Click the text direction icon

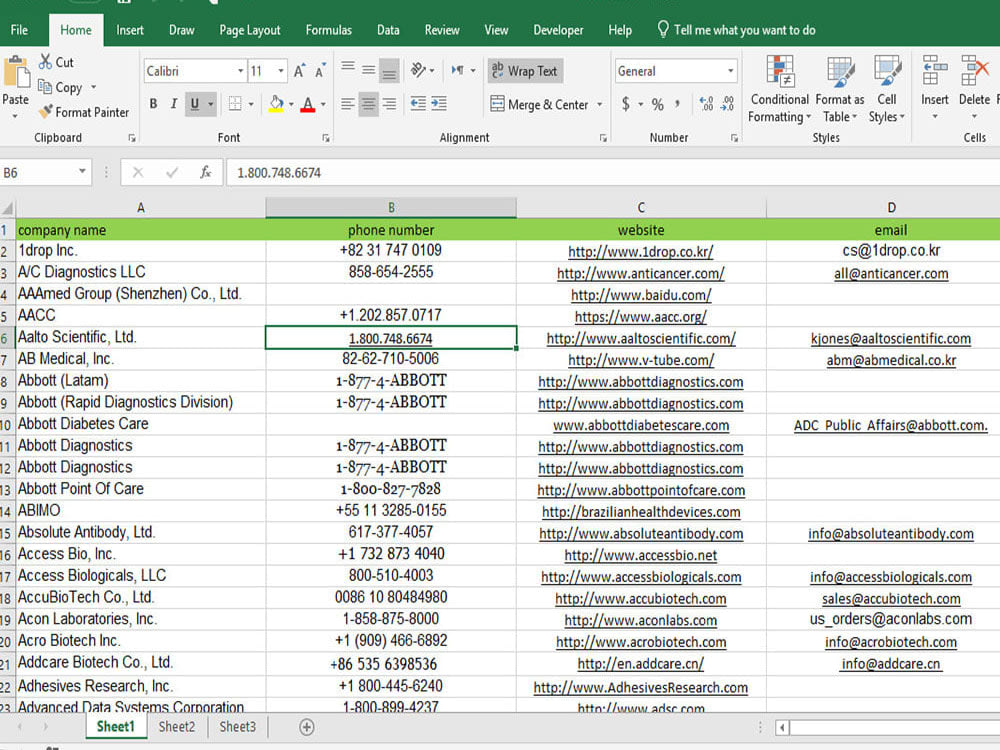click(x=458, y=70)
